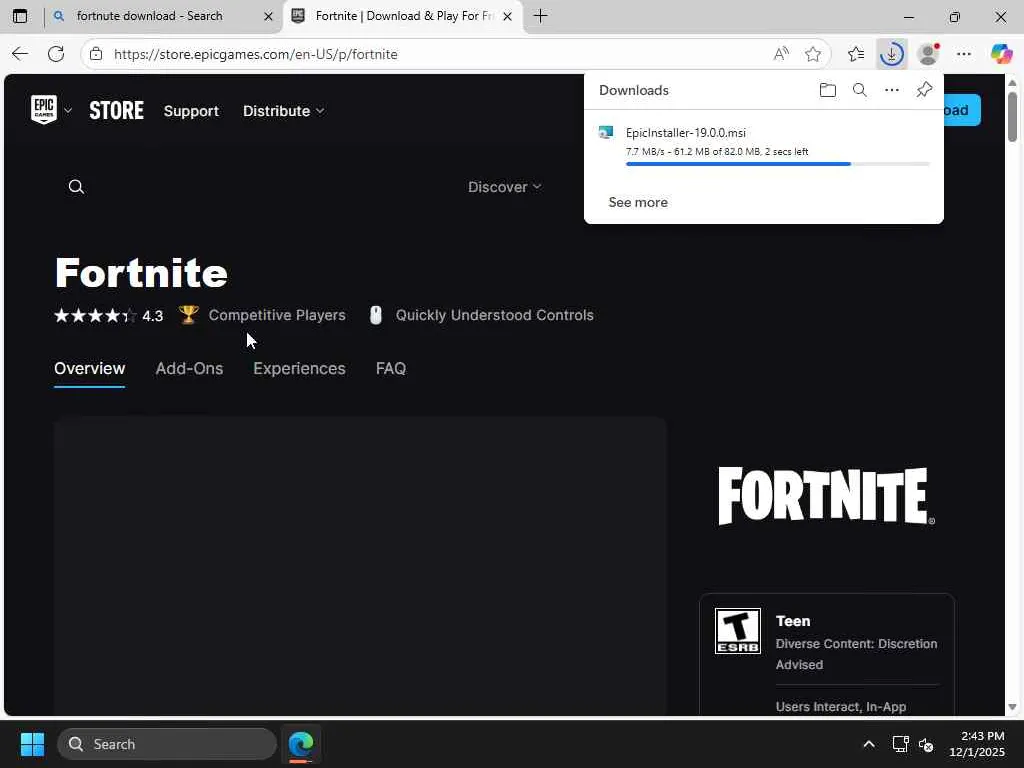Click the EpicInstaller file icon
This screenshot has height=768, width=1024.
606,133
